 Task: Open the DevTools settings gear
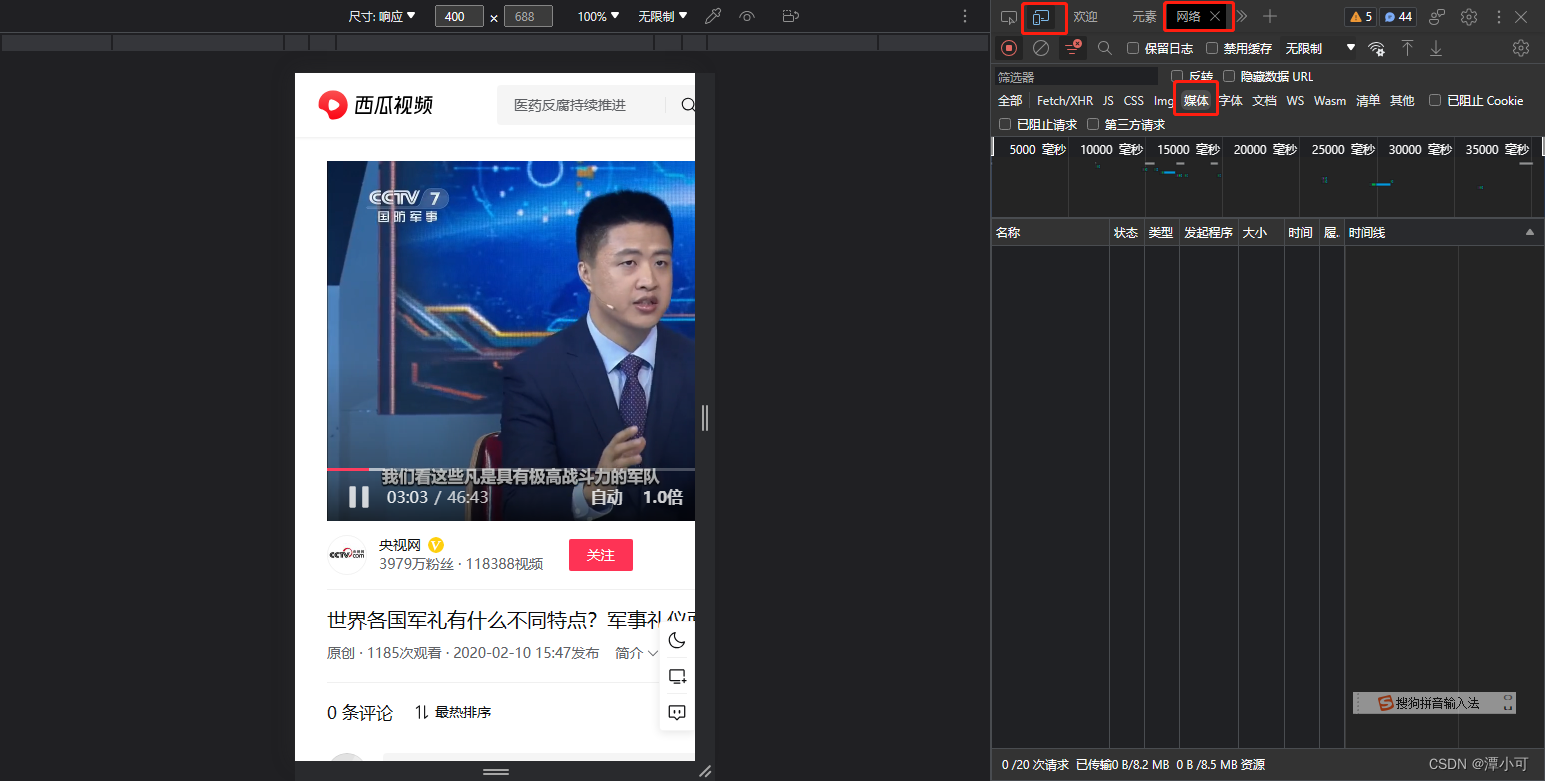click(1469, 16)
